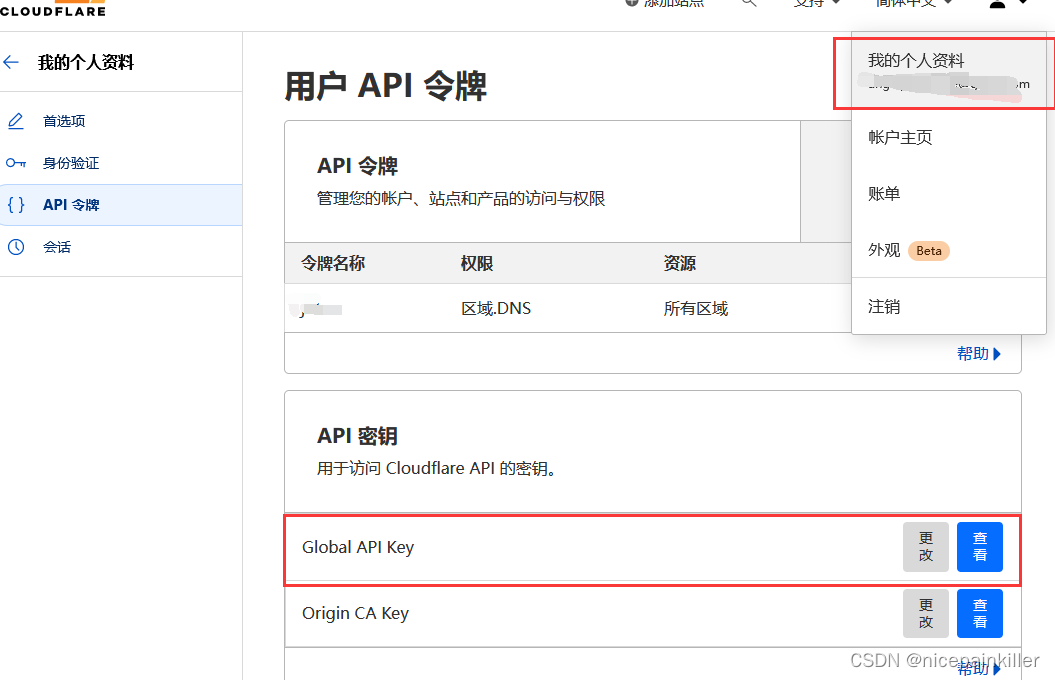Choose 注销 to log out

point(884,307)
